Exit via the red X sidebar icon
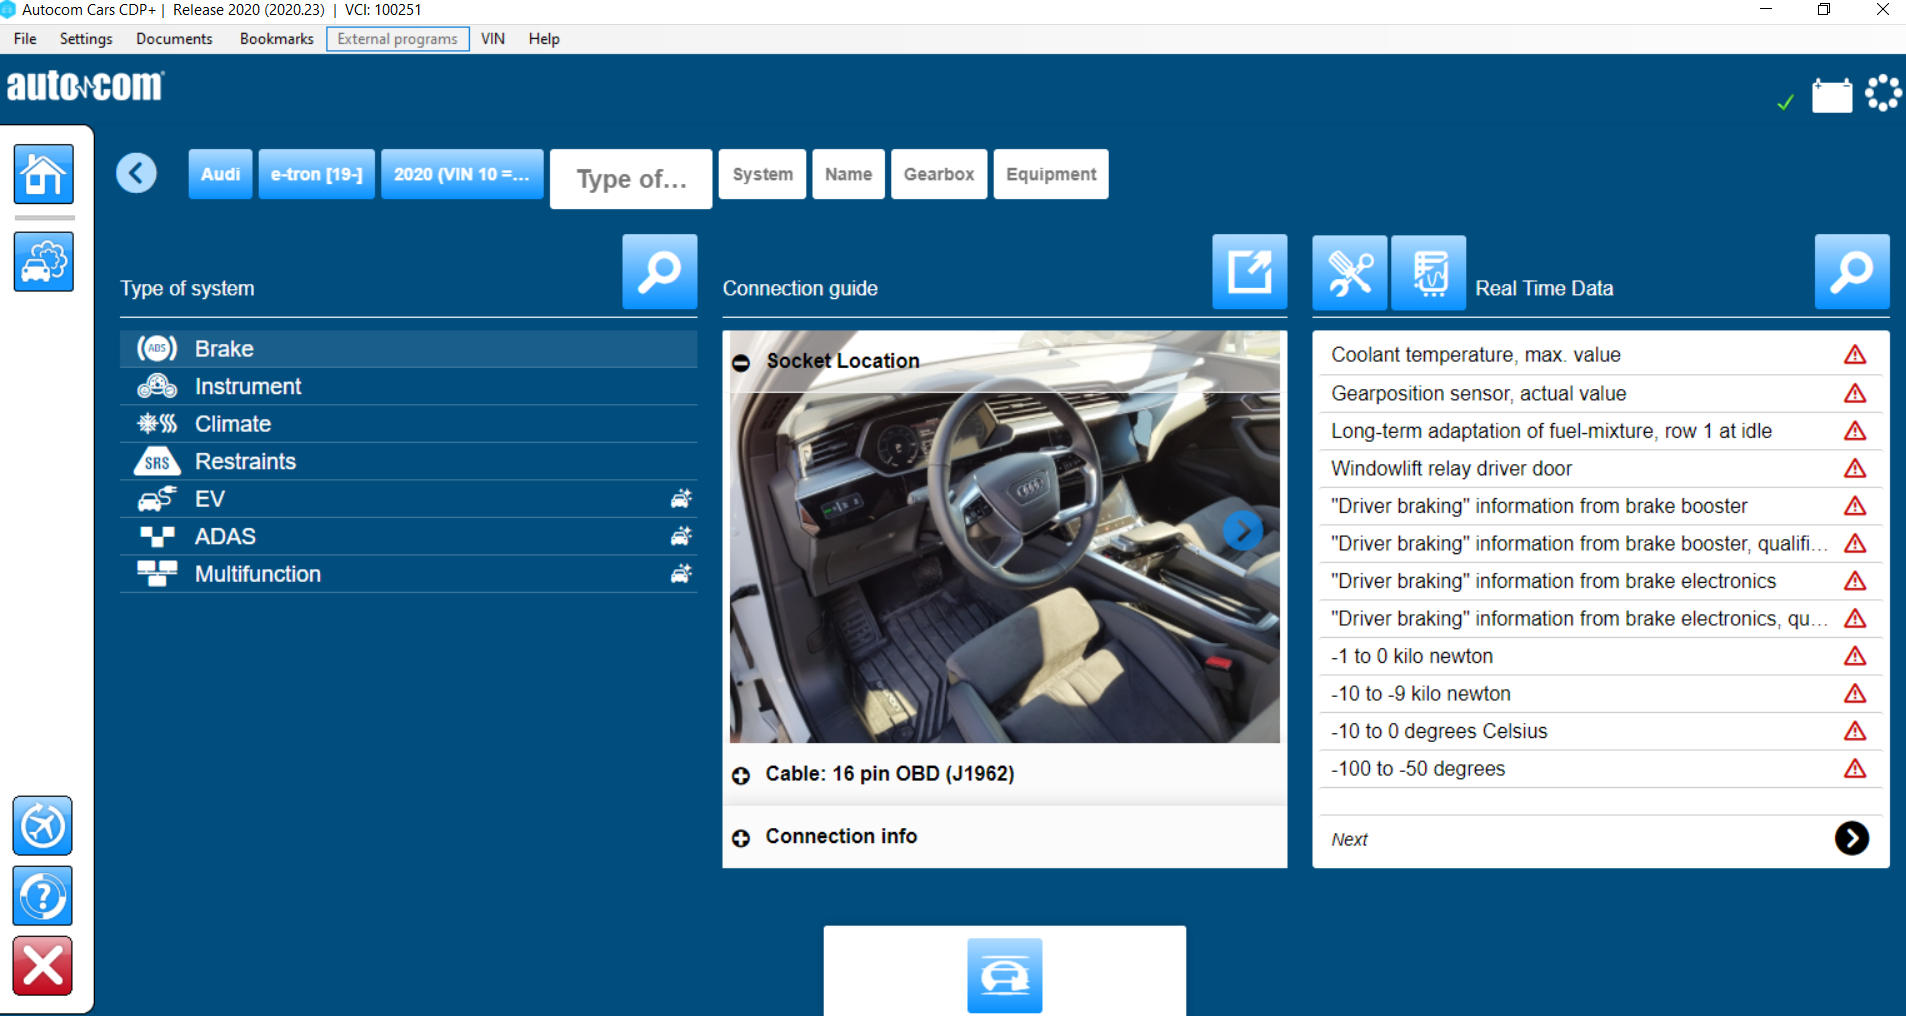 click(42, 965)
